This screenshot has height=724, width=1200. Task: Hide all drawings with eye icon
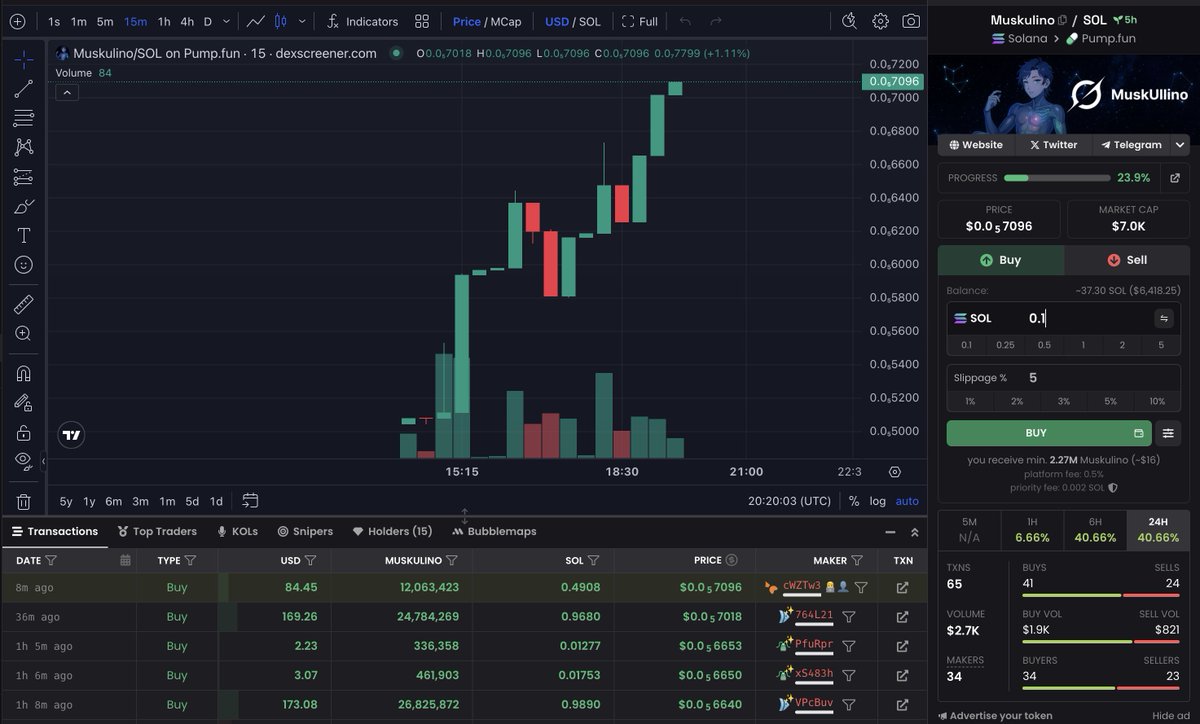[24, 461]
